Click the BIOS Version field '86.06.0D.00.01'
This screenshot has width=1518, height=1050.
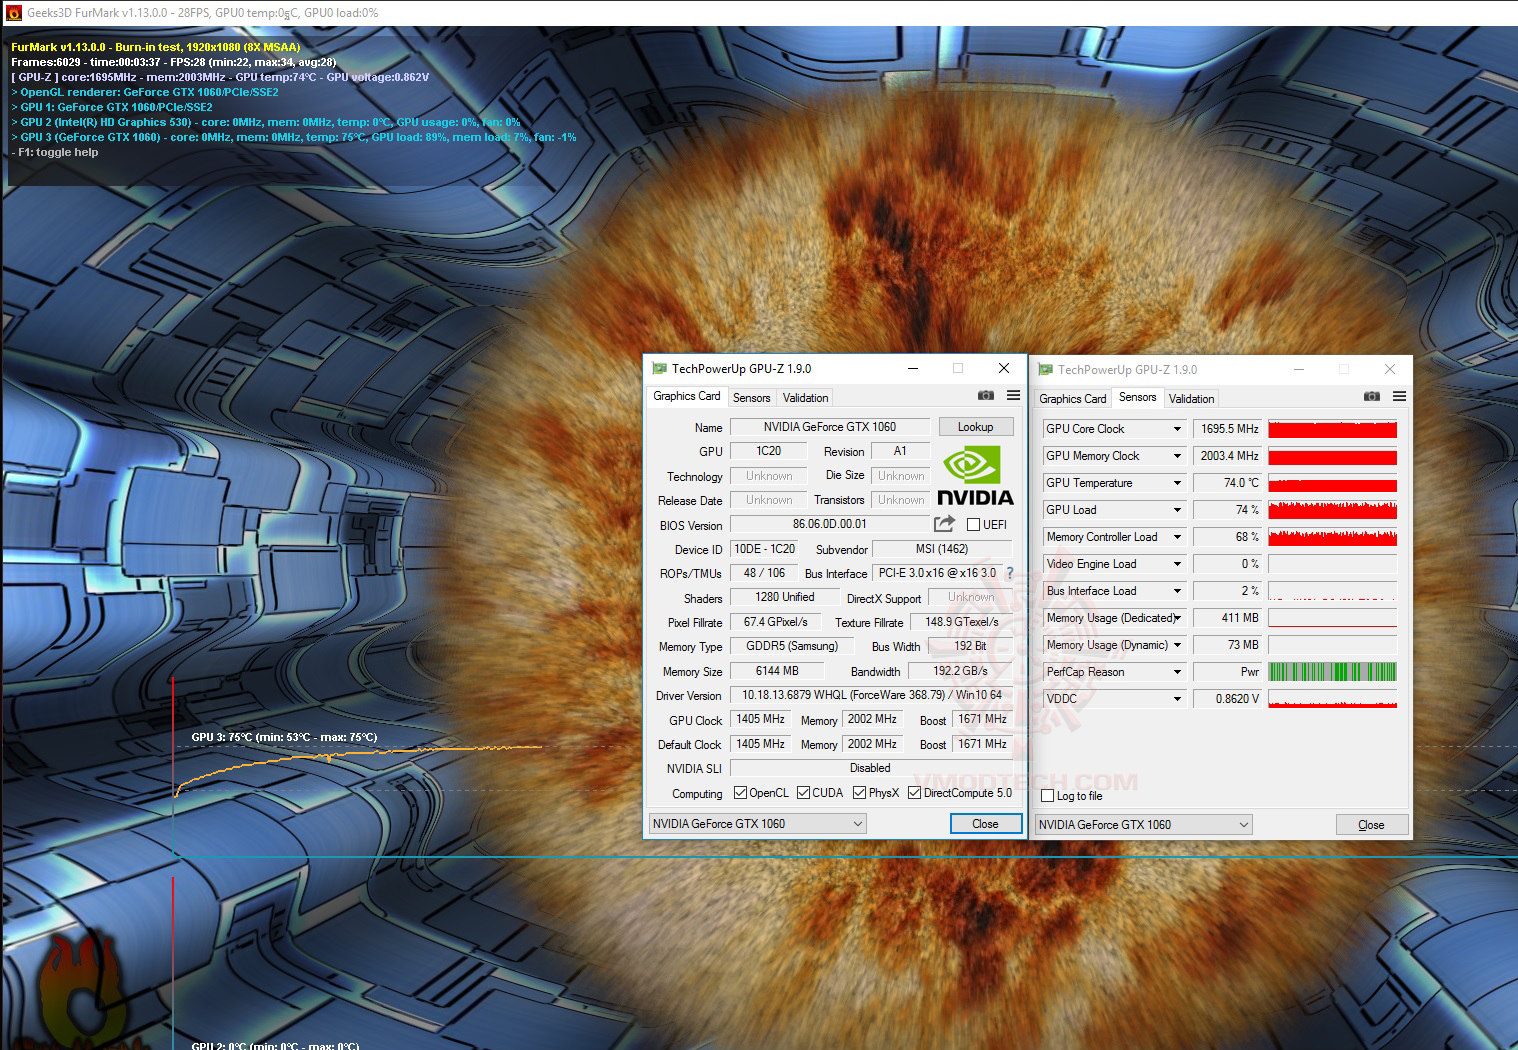click(830, 524)
